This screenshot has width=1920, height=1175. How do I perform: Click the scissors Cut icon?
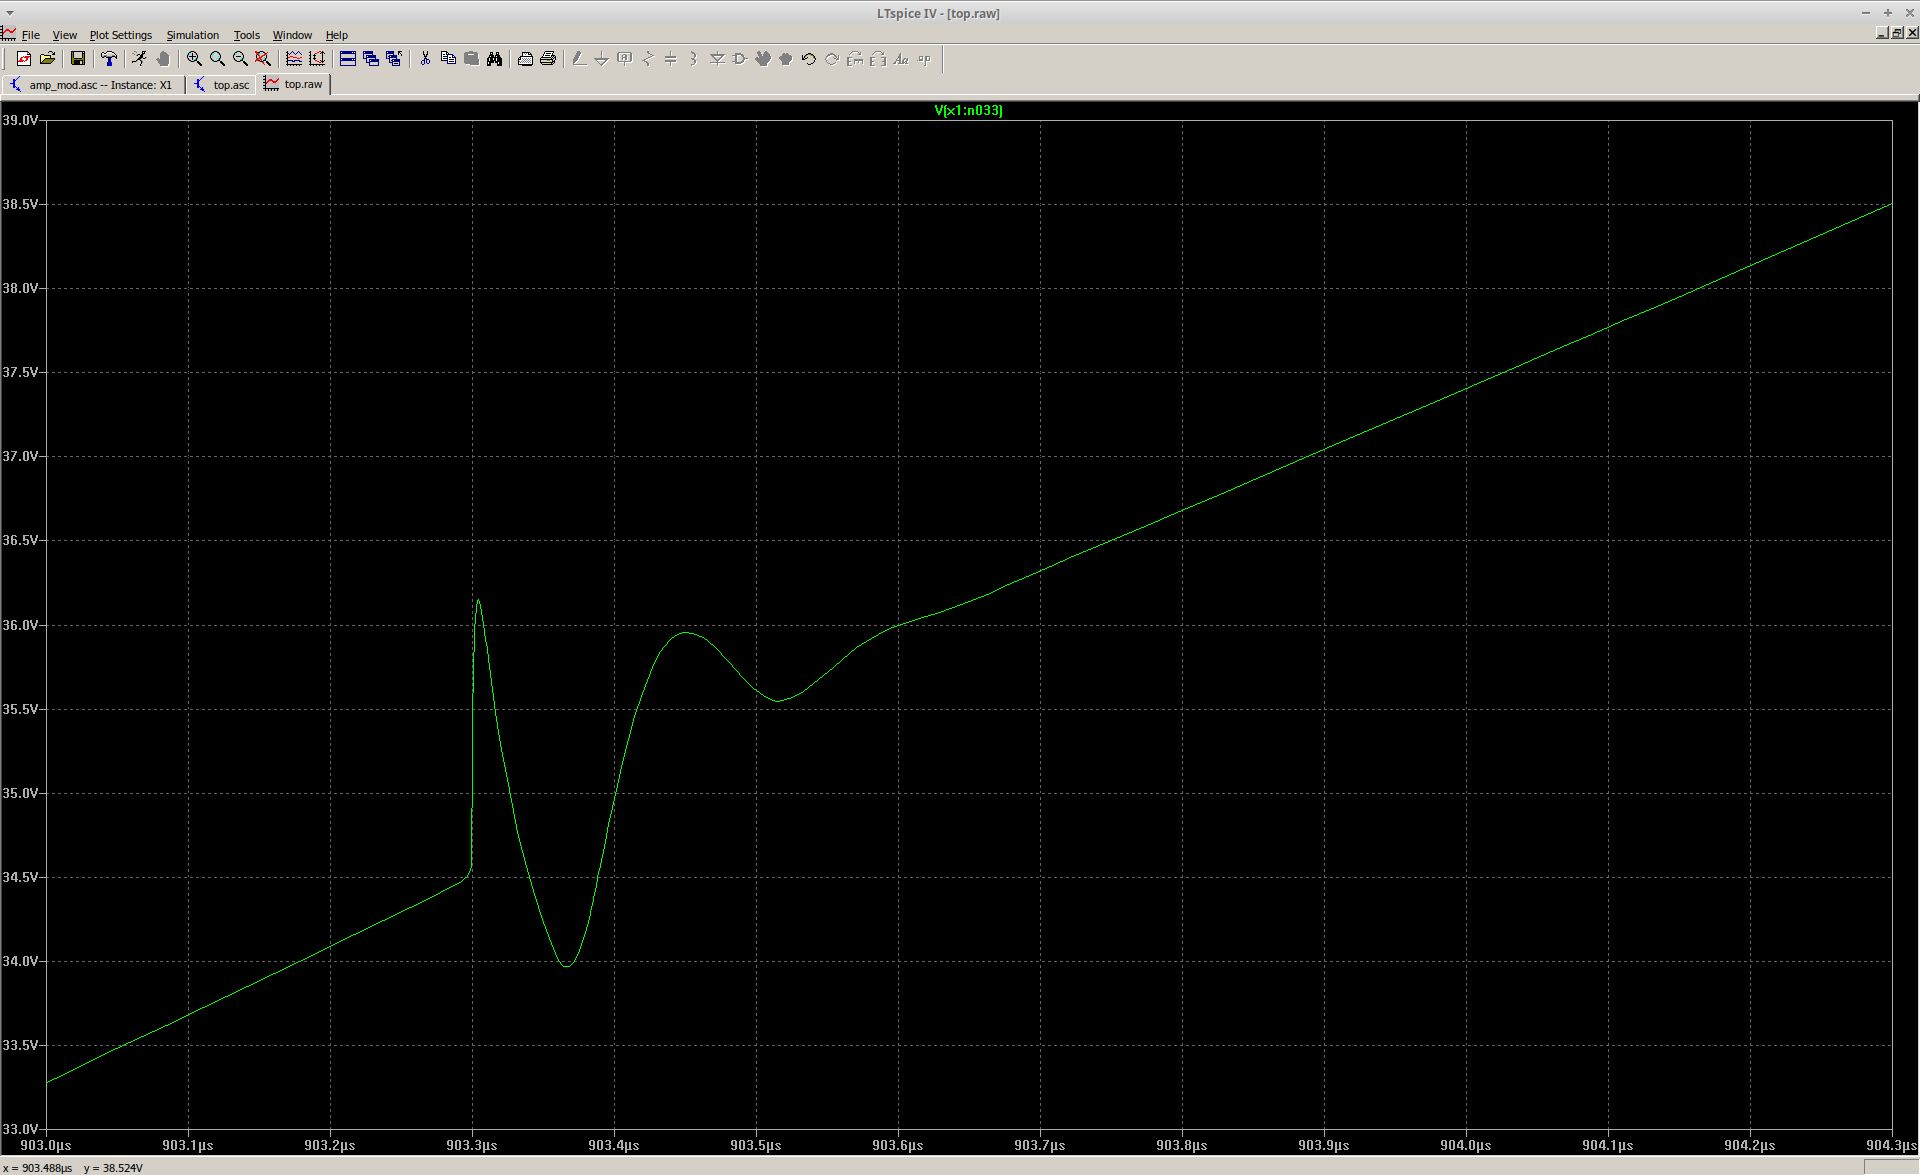[425, 59]
